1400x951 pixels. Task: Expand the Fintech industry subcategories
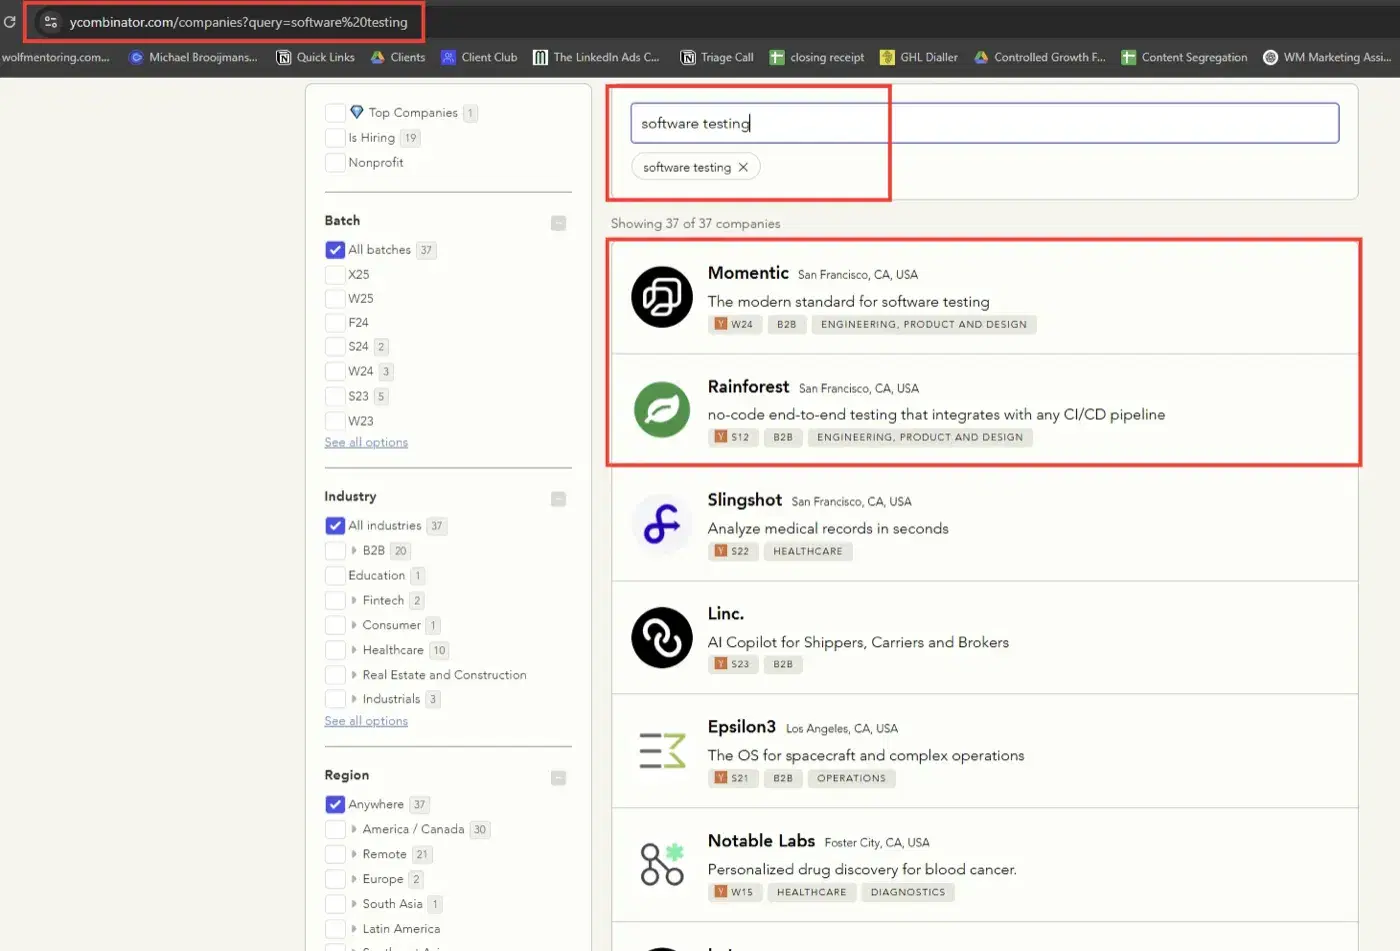pyautogui.click(x=354, y=600)
